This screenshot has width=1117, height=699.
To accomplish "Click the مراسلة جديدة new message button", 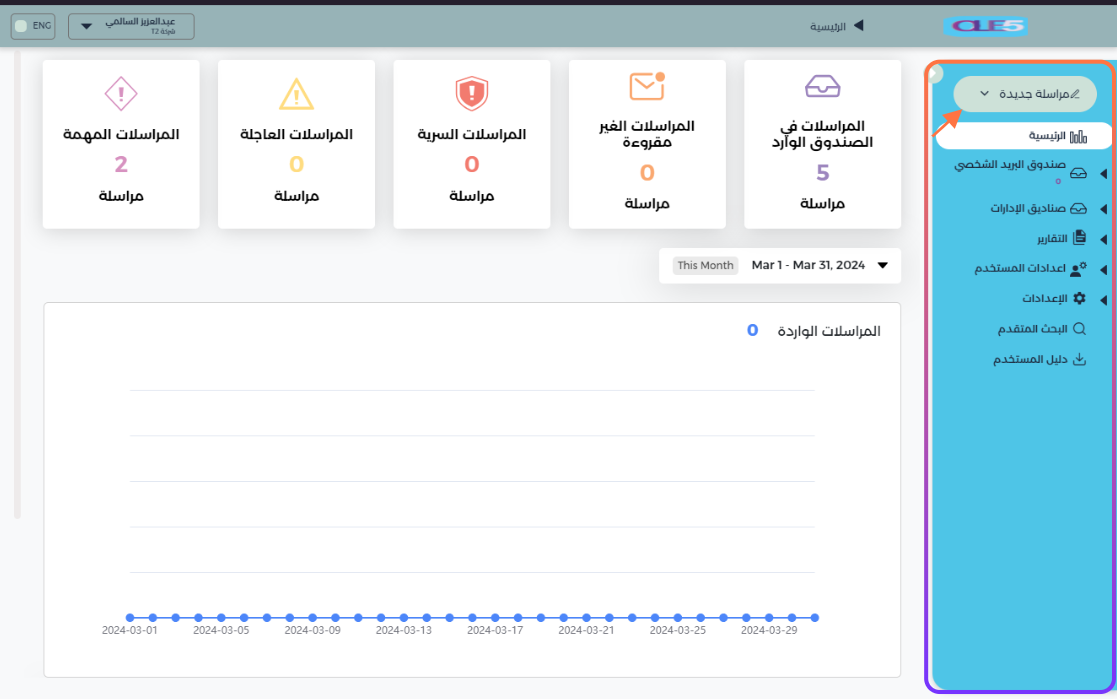I will point(1024,94).
